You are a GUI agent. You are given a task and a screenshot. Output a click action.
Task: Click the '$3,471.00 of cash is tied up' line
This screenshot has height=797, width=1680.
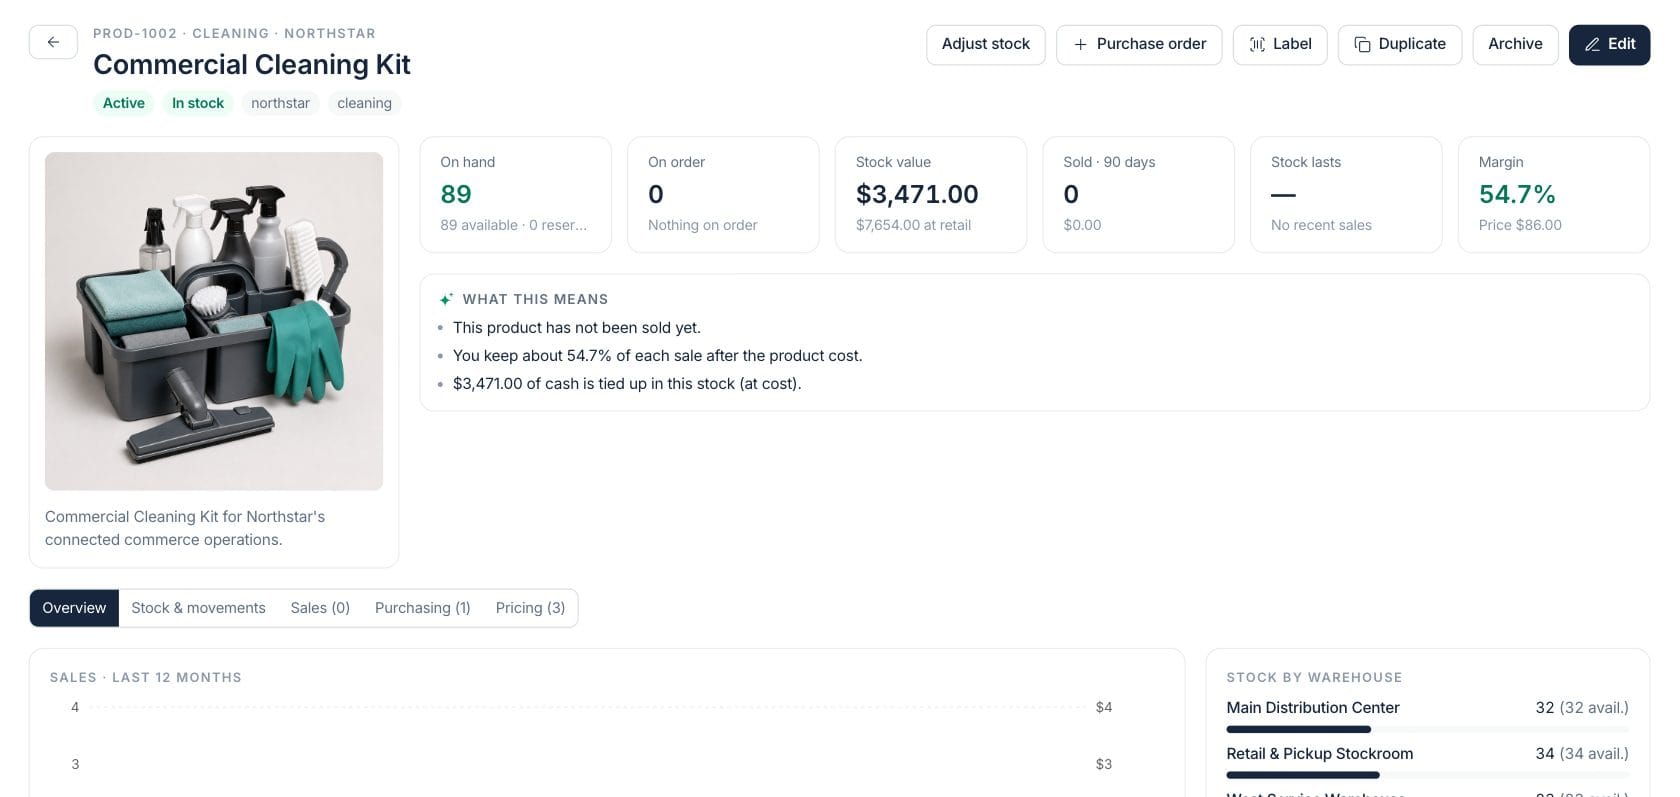point(627,384)
